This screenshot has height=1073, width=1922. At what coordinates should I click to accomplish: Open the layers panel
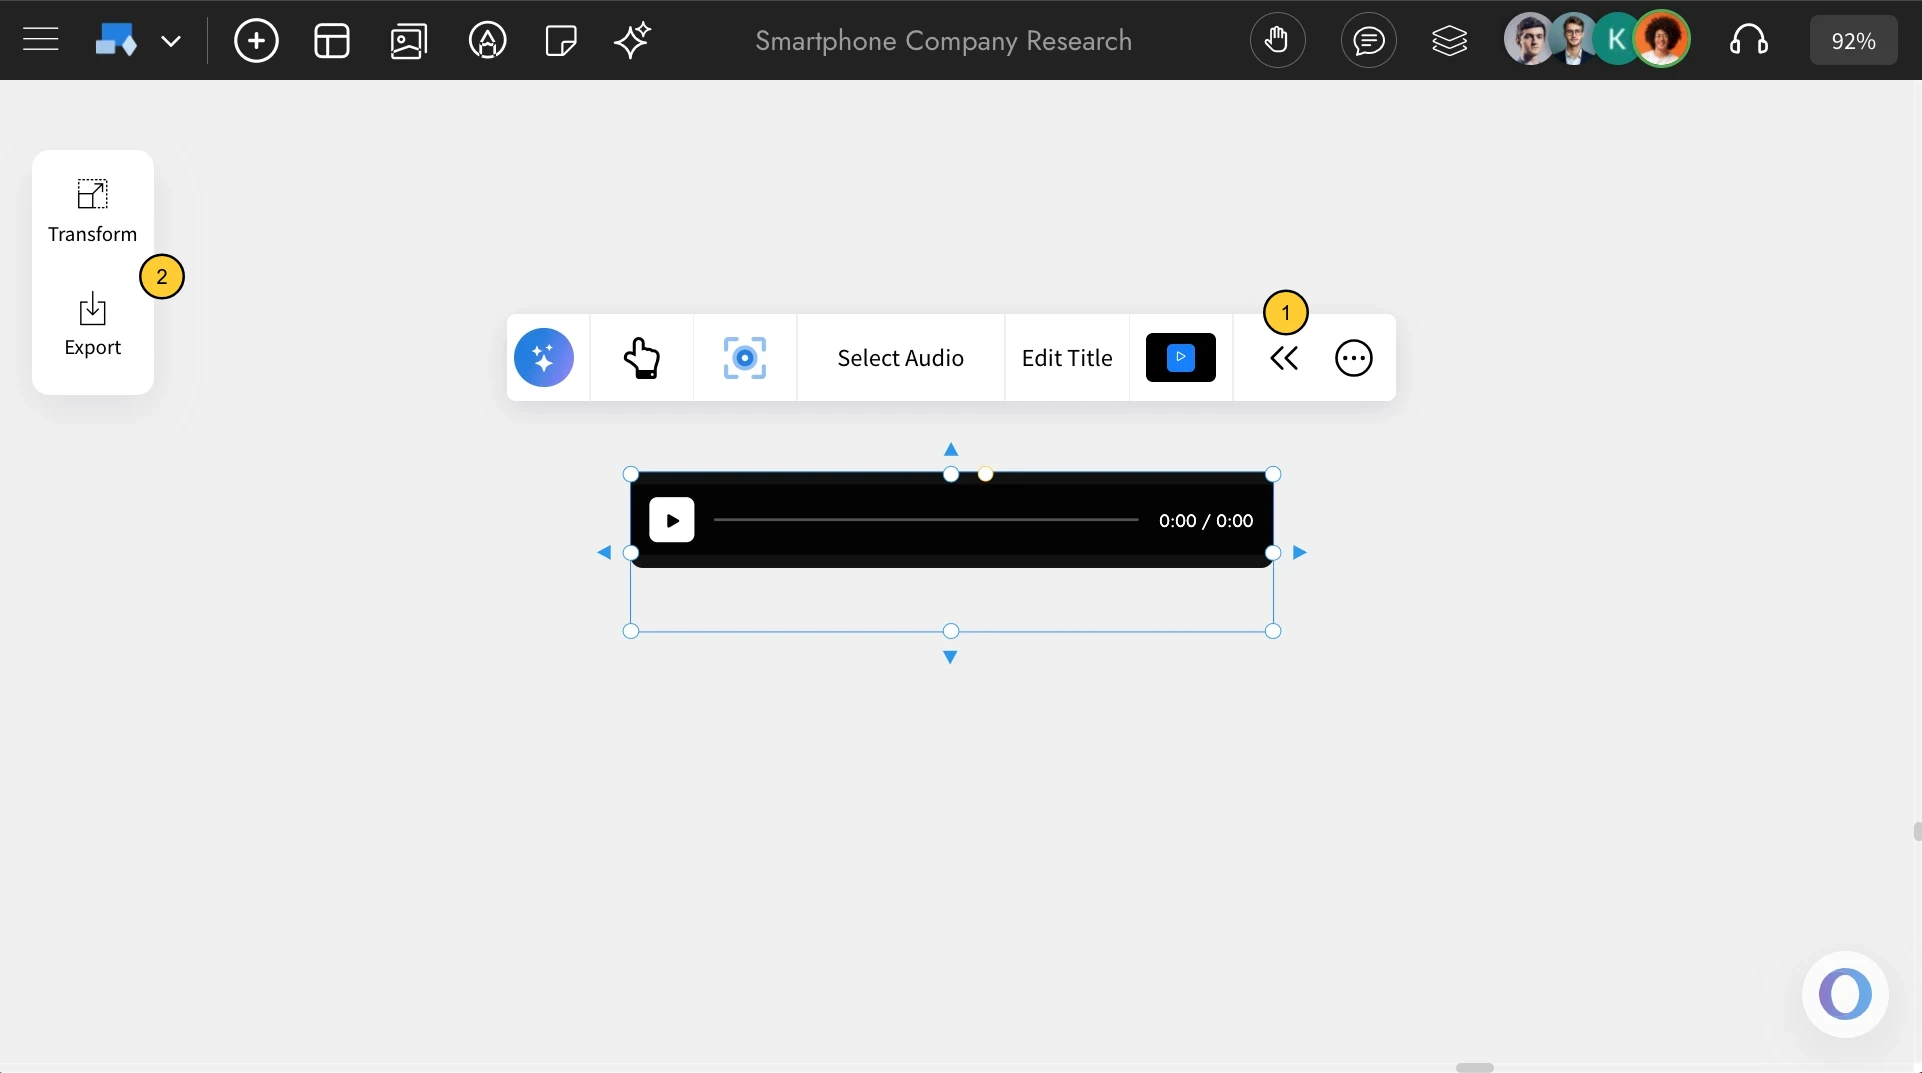tap(1450, 40)
